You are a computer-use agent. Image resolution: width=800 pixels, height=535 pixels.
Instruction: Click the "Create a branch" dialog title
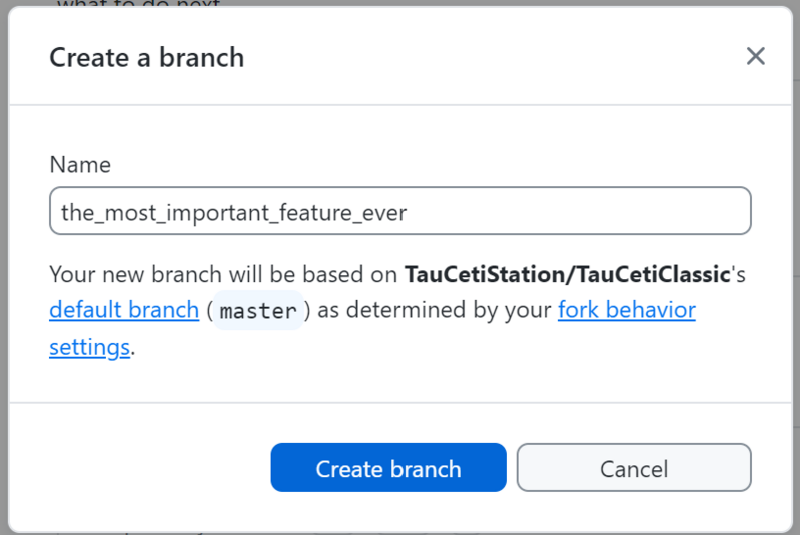pyautogui.click(x=147, y=57)
